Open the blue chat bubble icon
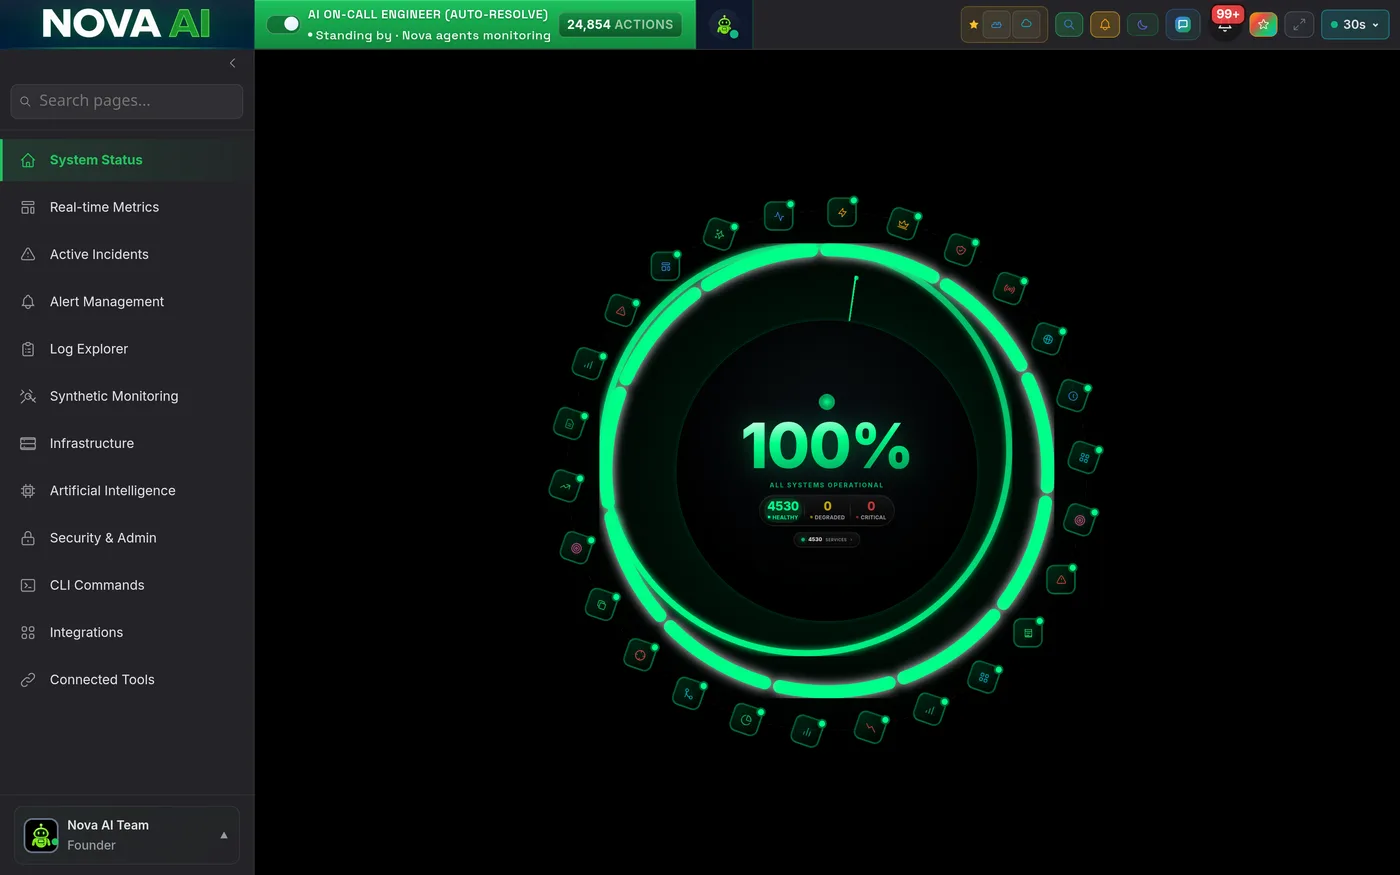Viewport: 1400px width, 875px height. pyautogui.click(x=1183, y=25)
